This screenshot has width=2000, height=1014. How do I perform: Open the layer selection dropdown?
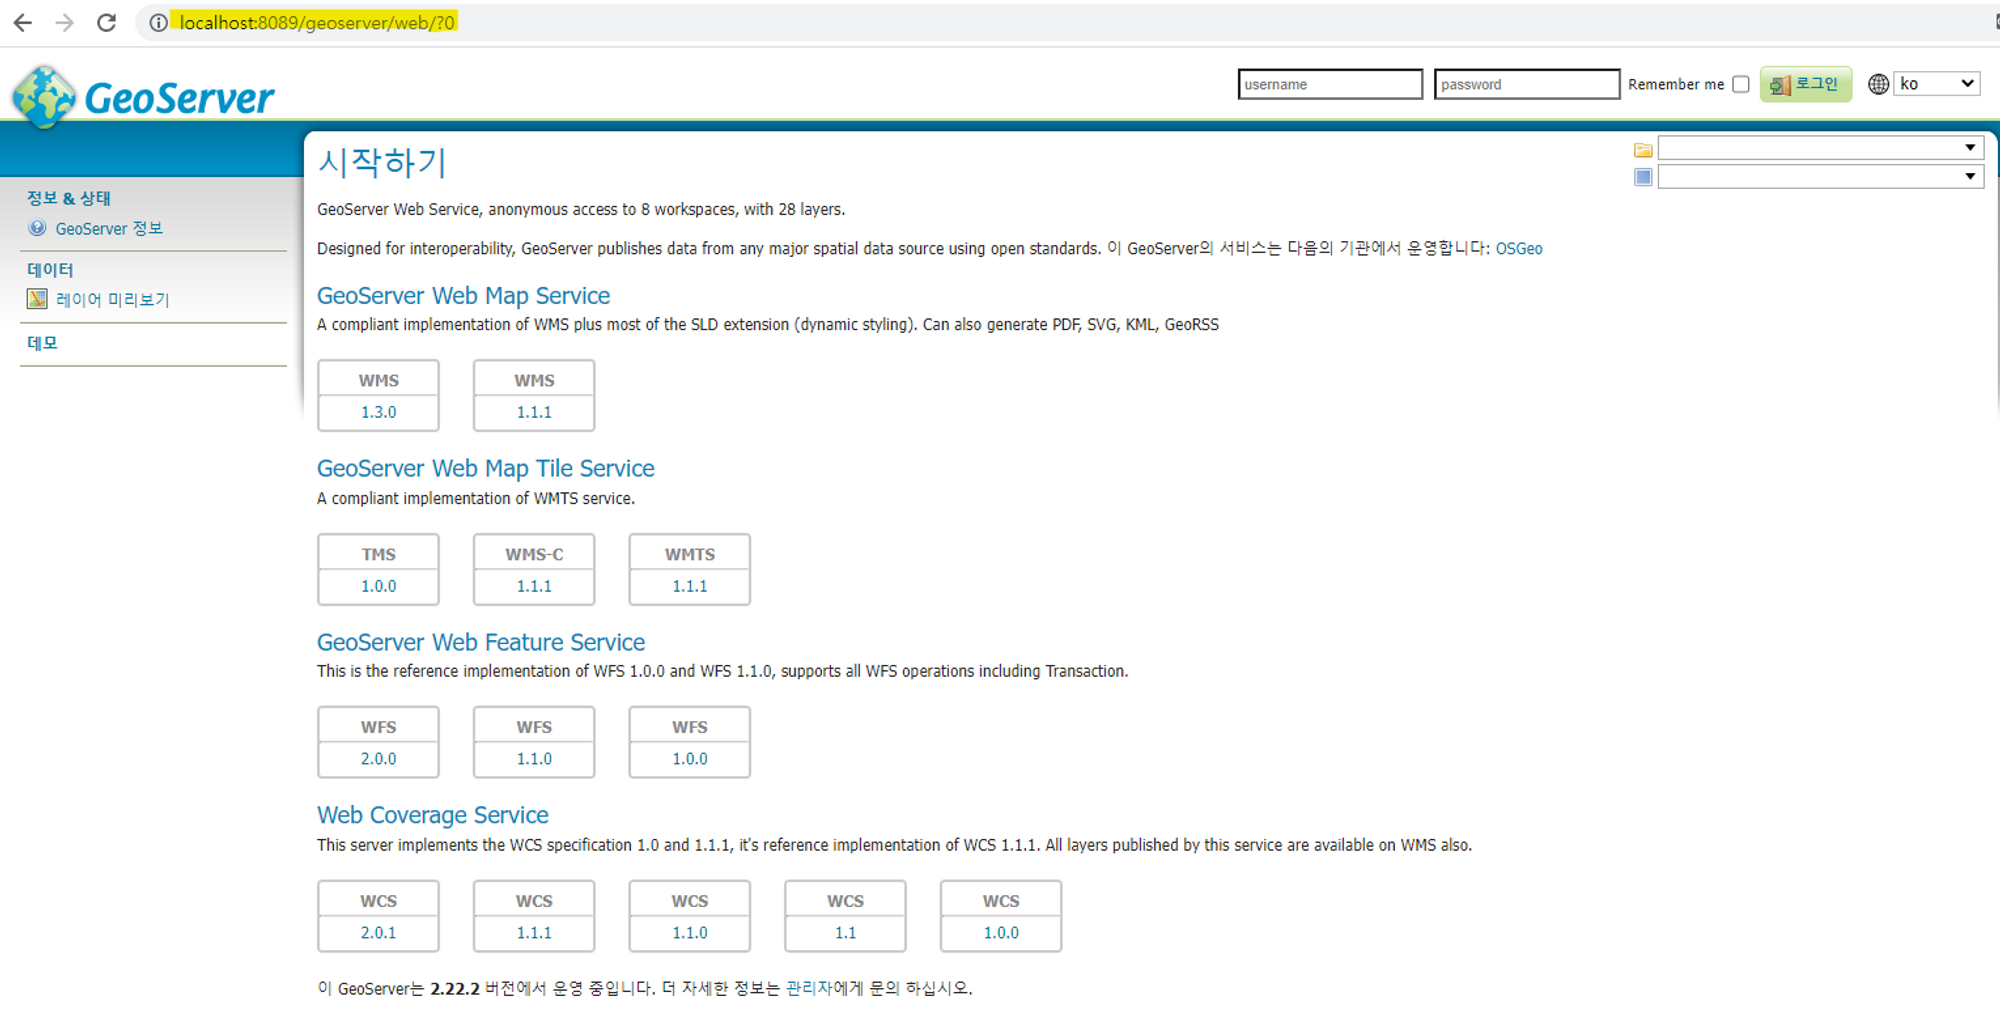(x=1820, y=176)
